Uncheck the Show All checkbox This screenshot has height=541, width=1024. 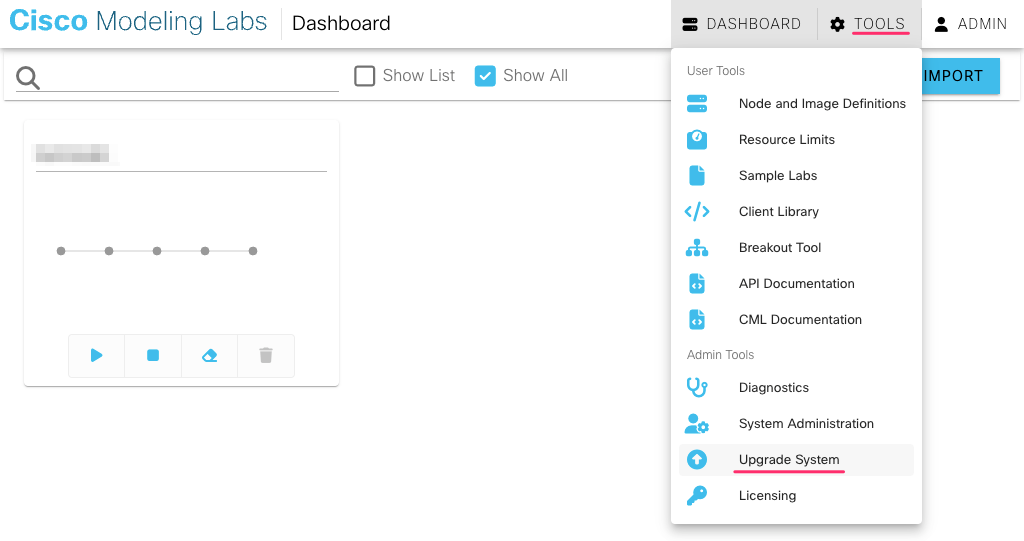coord(485,76)
